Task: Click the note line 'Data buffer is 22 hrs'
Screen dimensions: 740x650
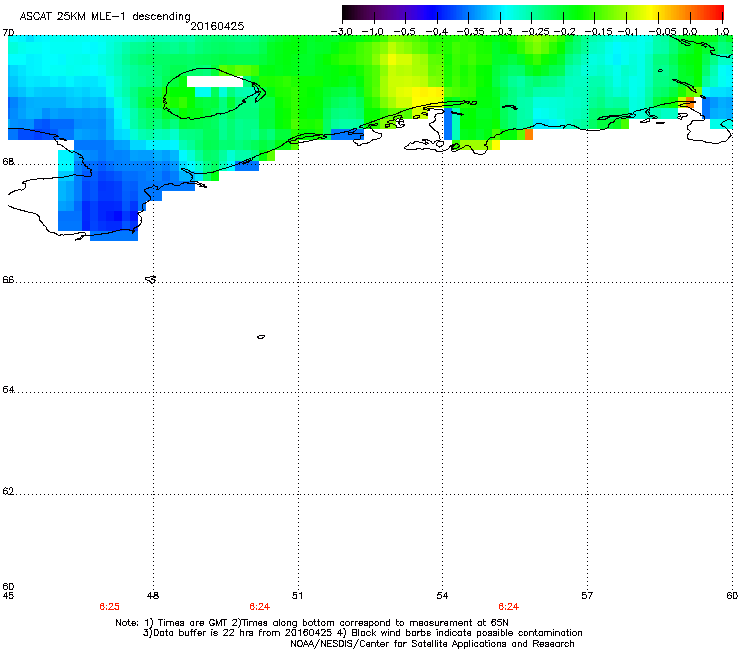Action: pos(362,633)
